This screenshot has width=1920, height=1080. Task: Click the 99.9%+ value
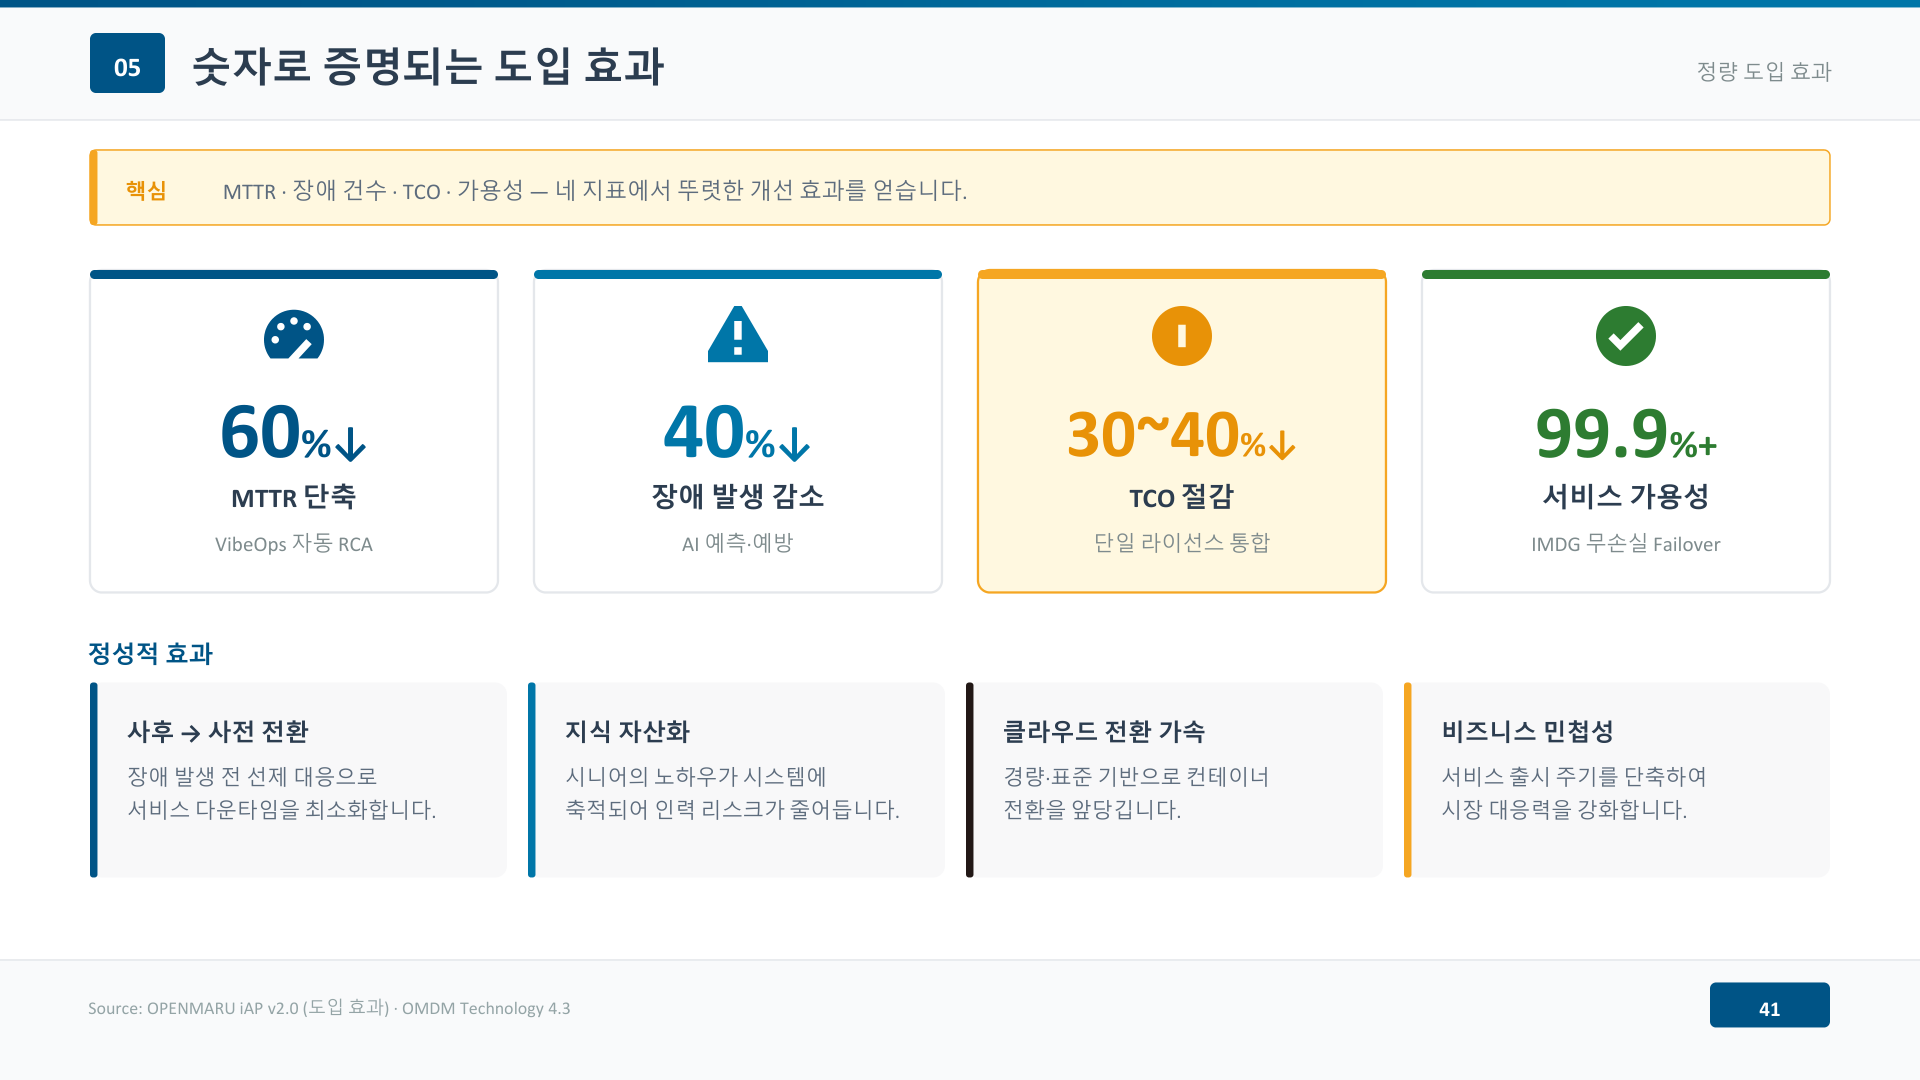point(1626,434)
